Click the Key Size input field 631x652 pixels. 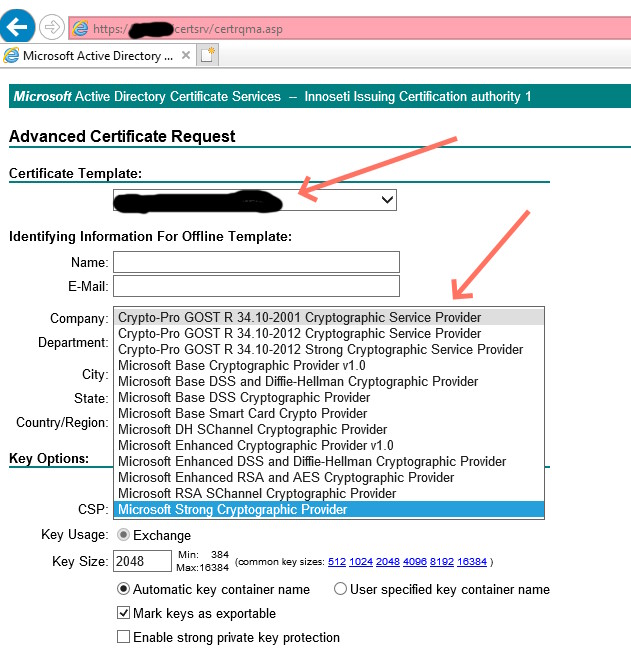point(143,561)
